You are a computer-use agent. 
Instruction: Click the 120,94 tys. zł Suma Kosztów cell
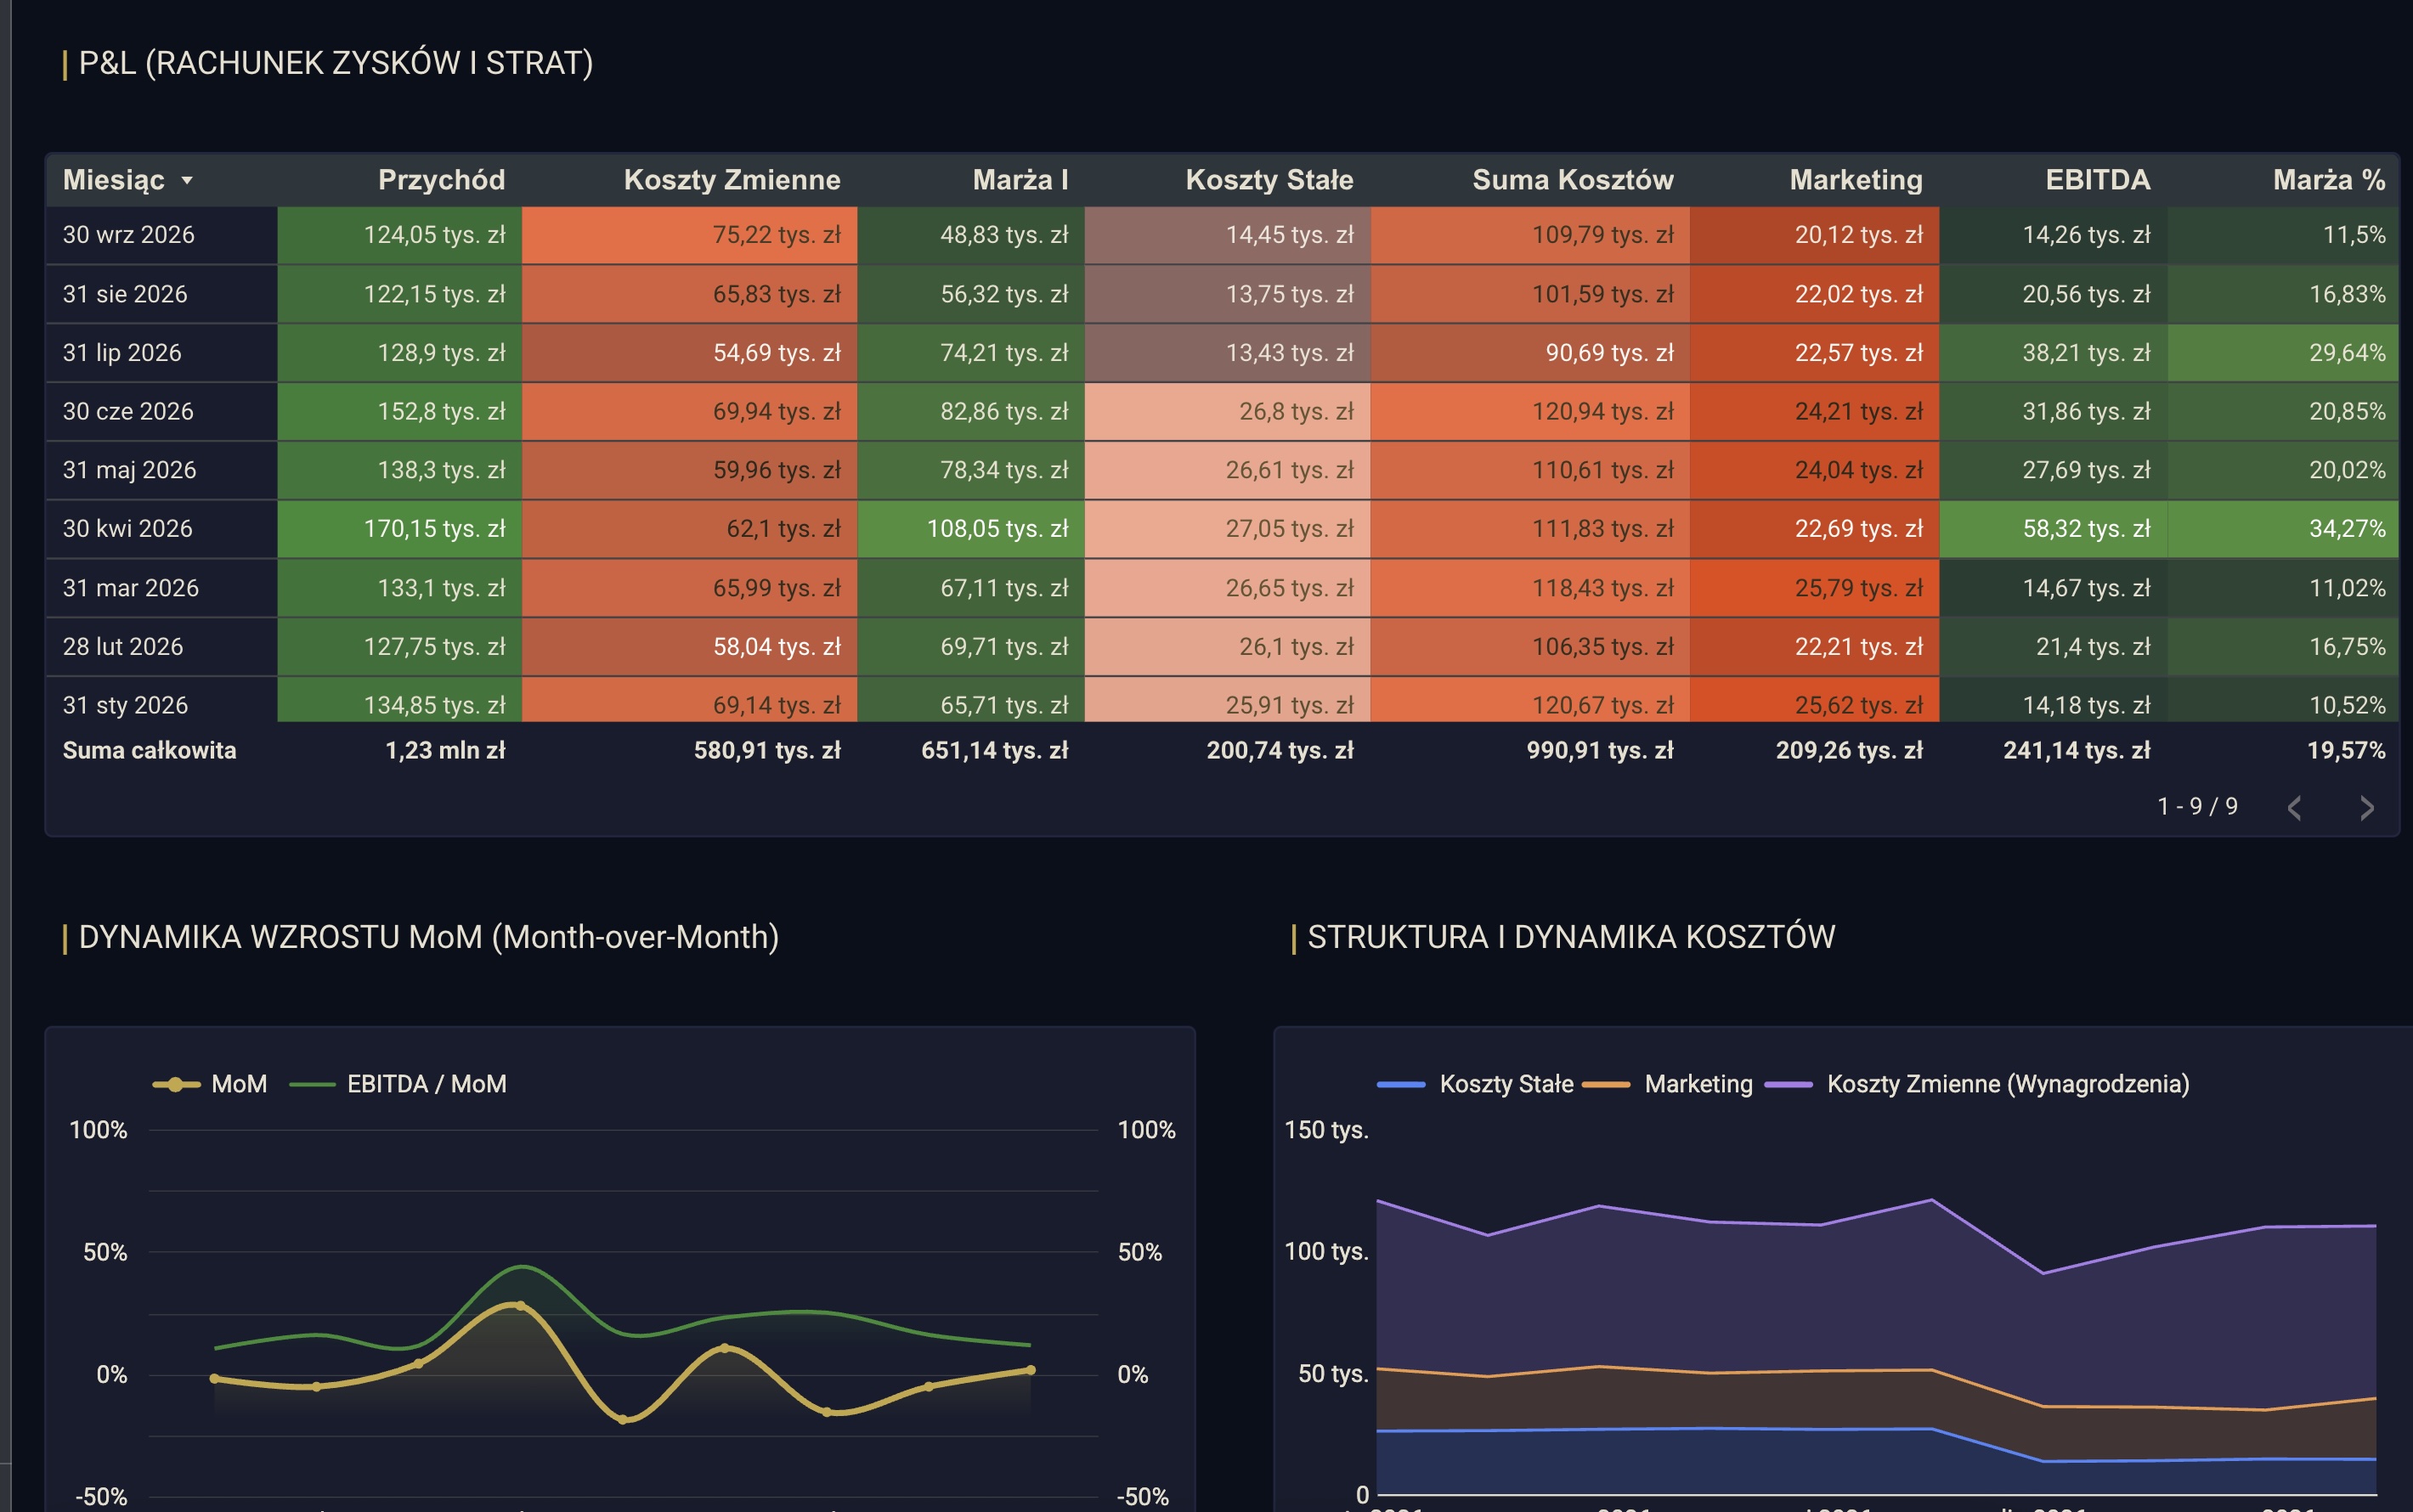(x=1530, y=411)
